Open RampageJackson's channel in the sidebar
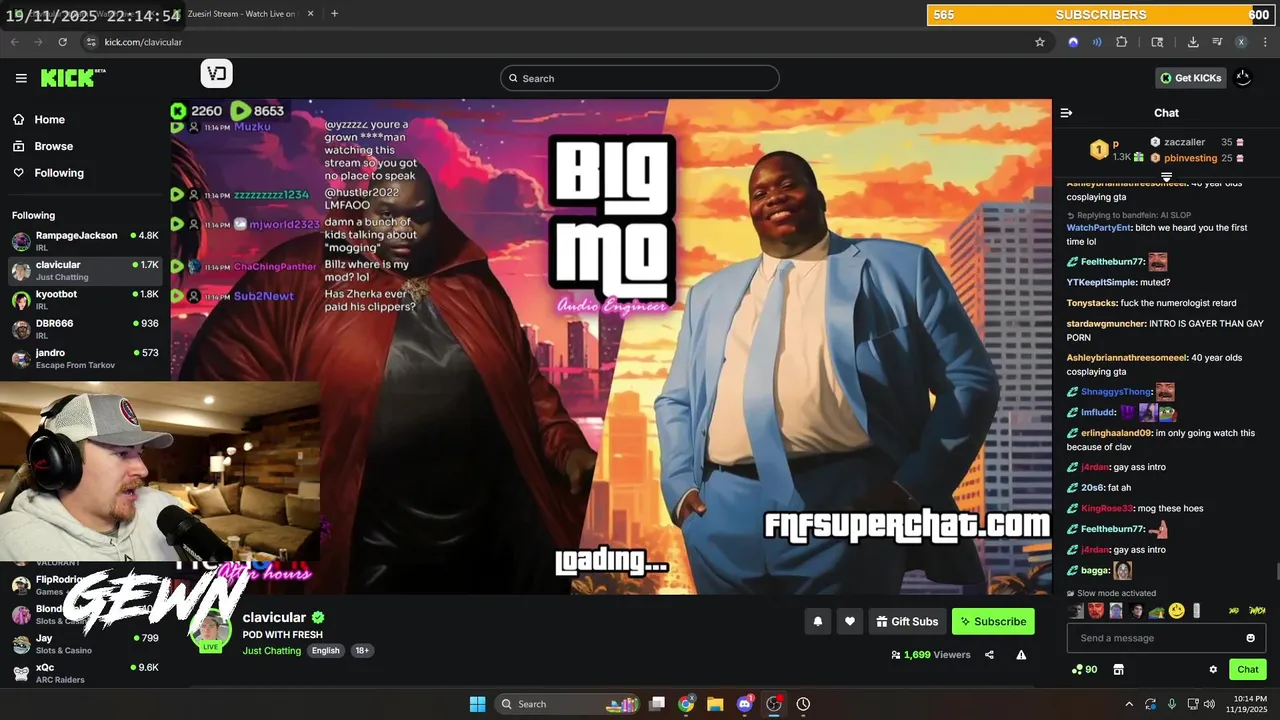The image size is (1280, 720). coord(85,241)
